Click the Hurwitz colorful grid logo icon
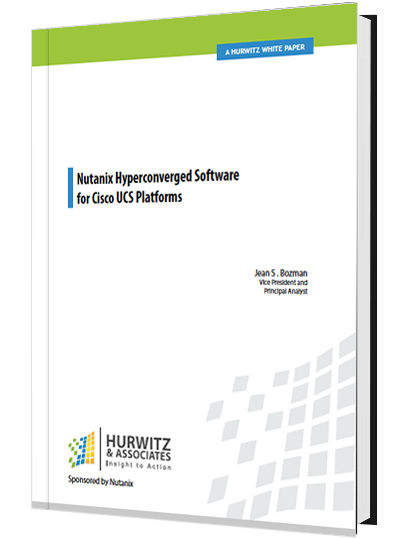 pyautogui.click(x=81, y=450)
